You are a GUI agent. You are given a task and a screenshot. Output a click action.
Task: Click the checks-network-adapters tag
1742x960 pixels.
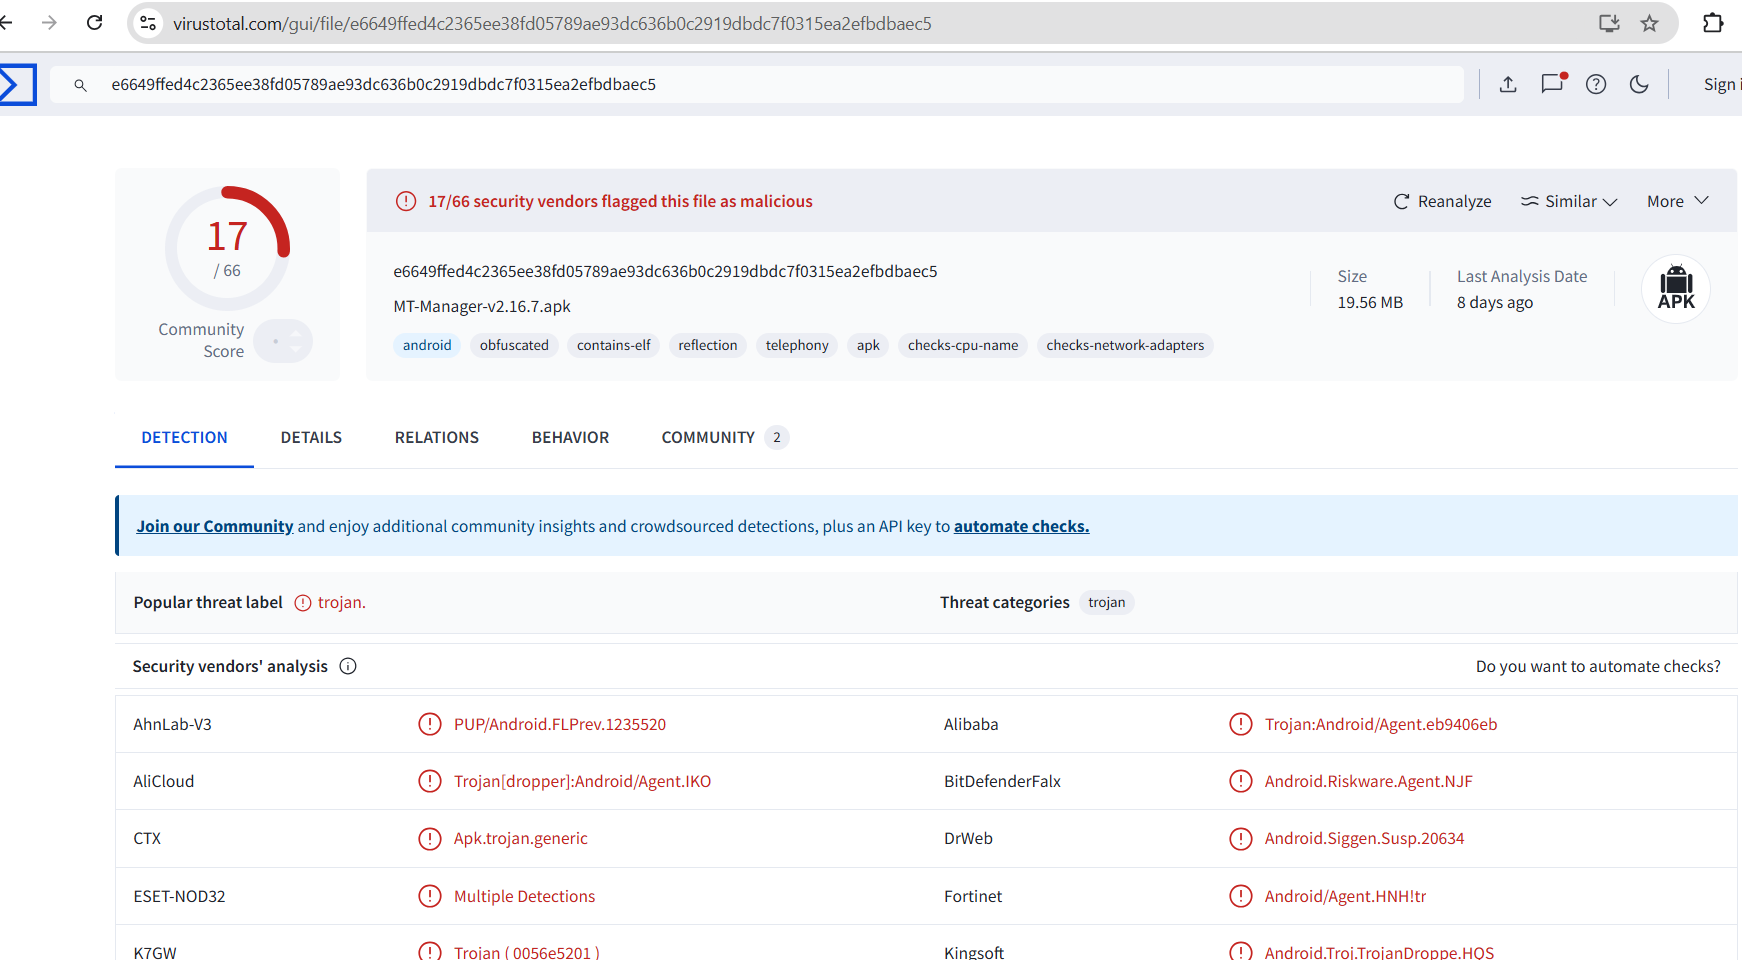point(1125,345)
